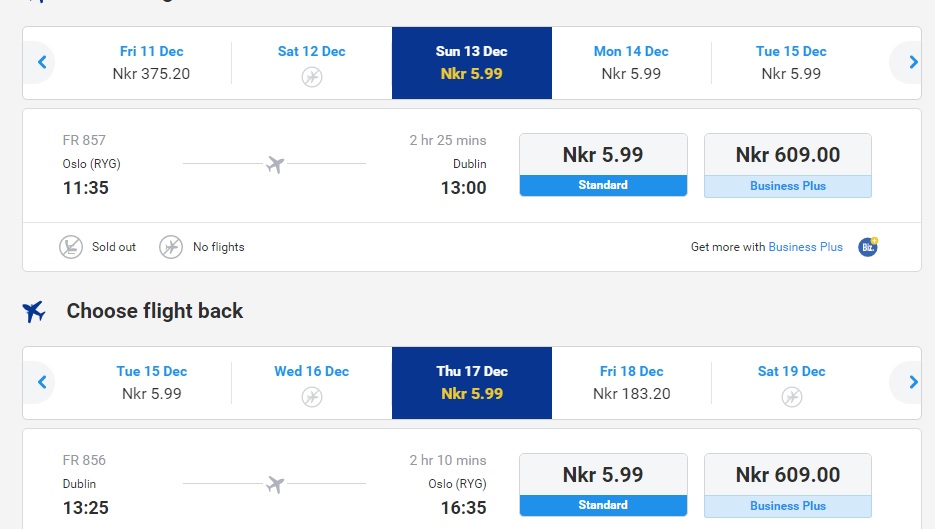Click the Sold out seat legend icon

coord(70,247)
